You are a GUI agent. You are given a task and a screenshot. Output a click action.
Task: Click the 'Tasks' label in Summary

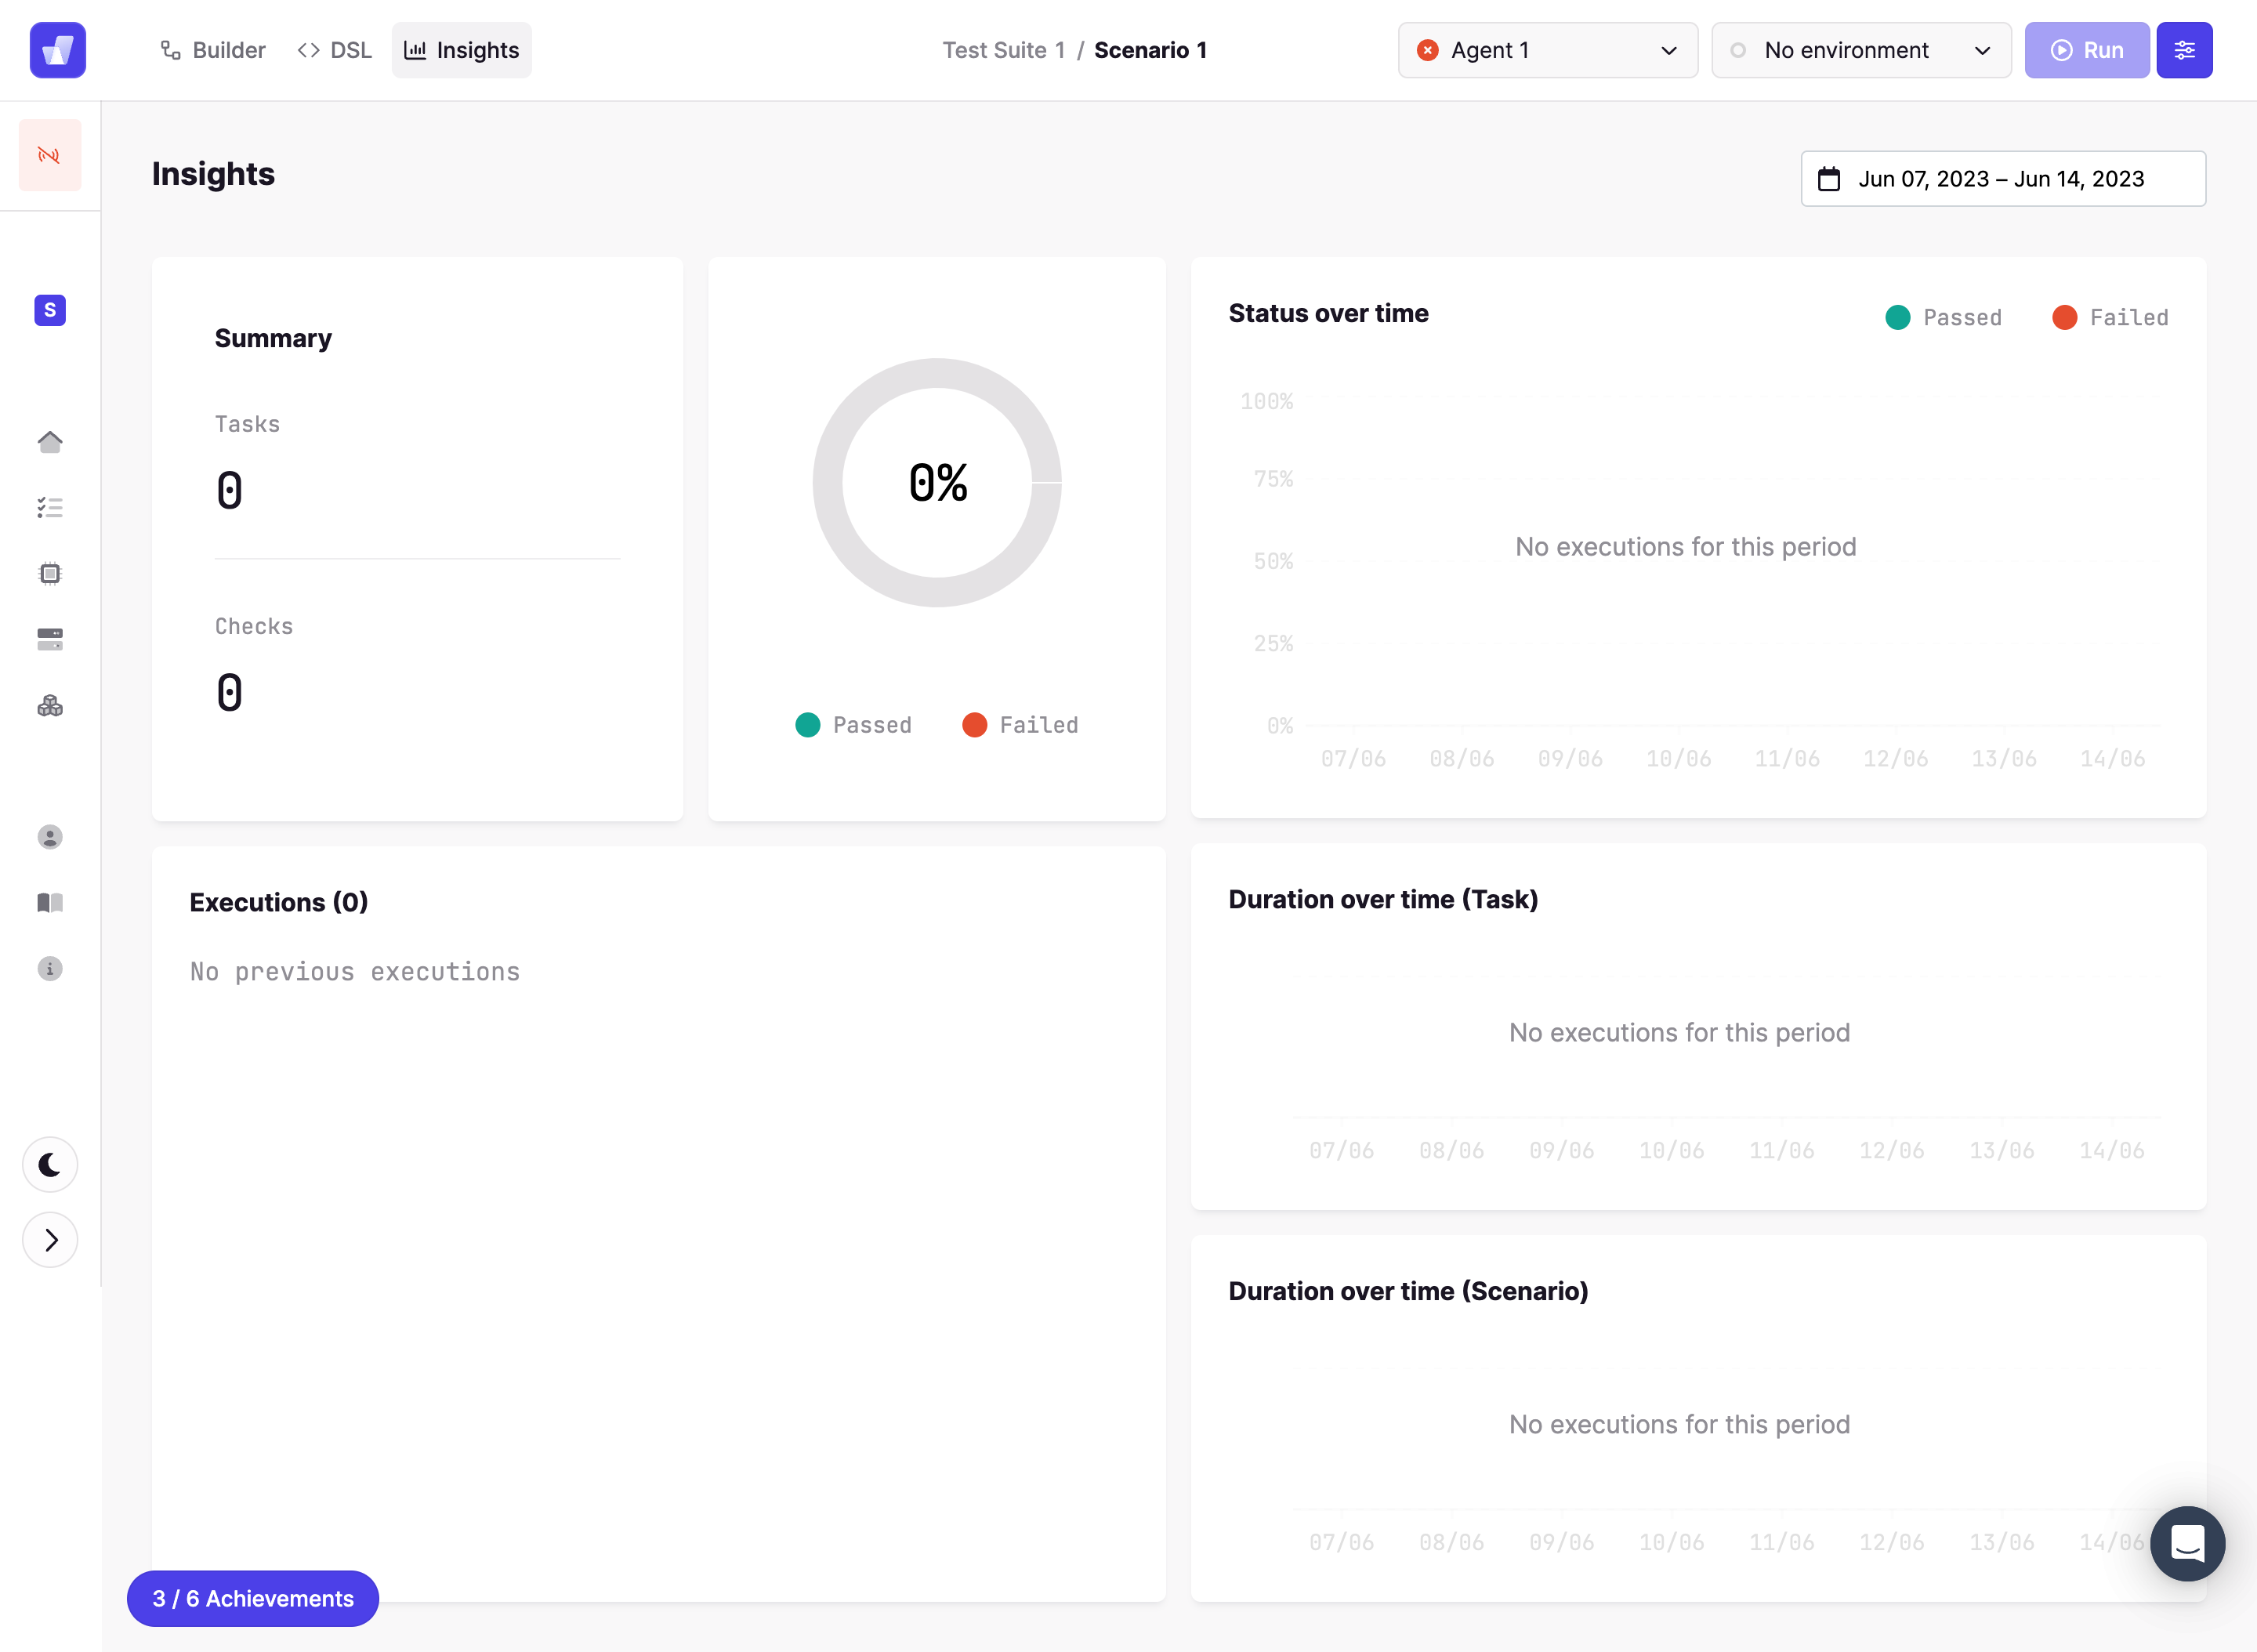(x=247, y=424)
